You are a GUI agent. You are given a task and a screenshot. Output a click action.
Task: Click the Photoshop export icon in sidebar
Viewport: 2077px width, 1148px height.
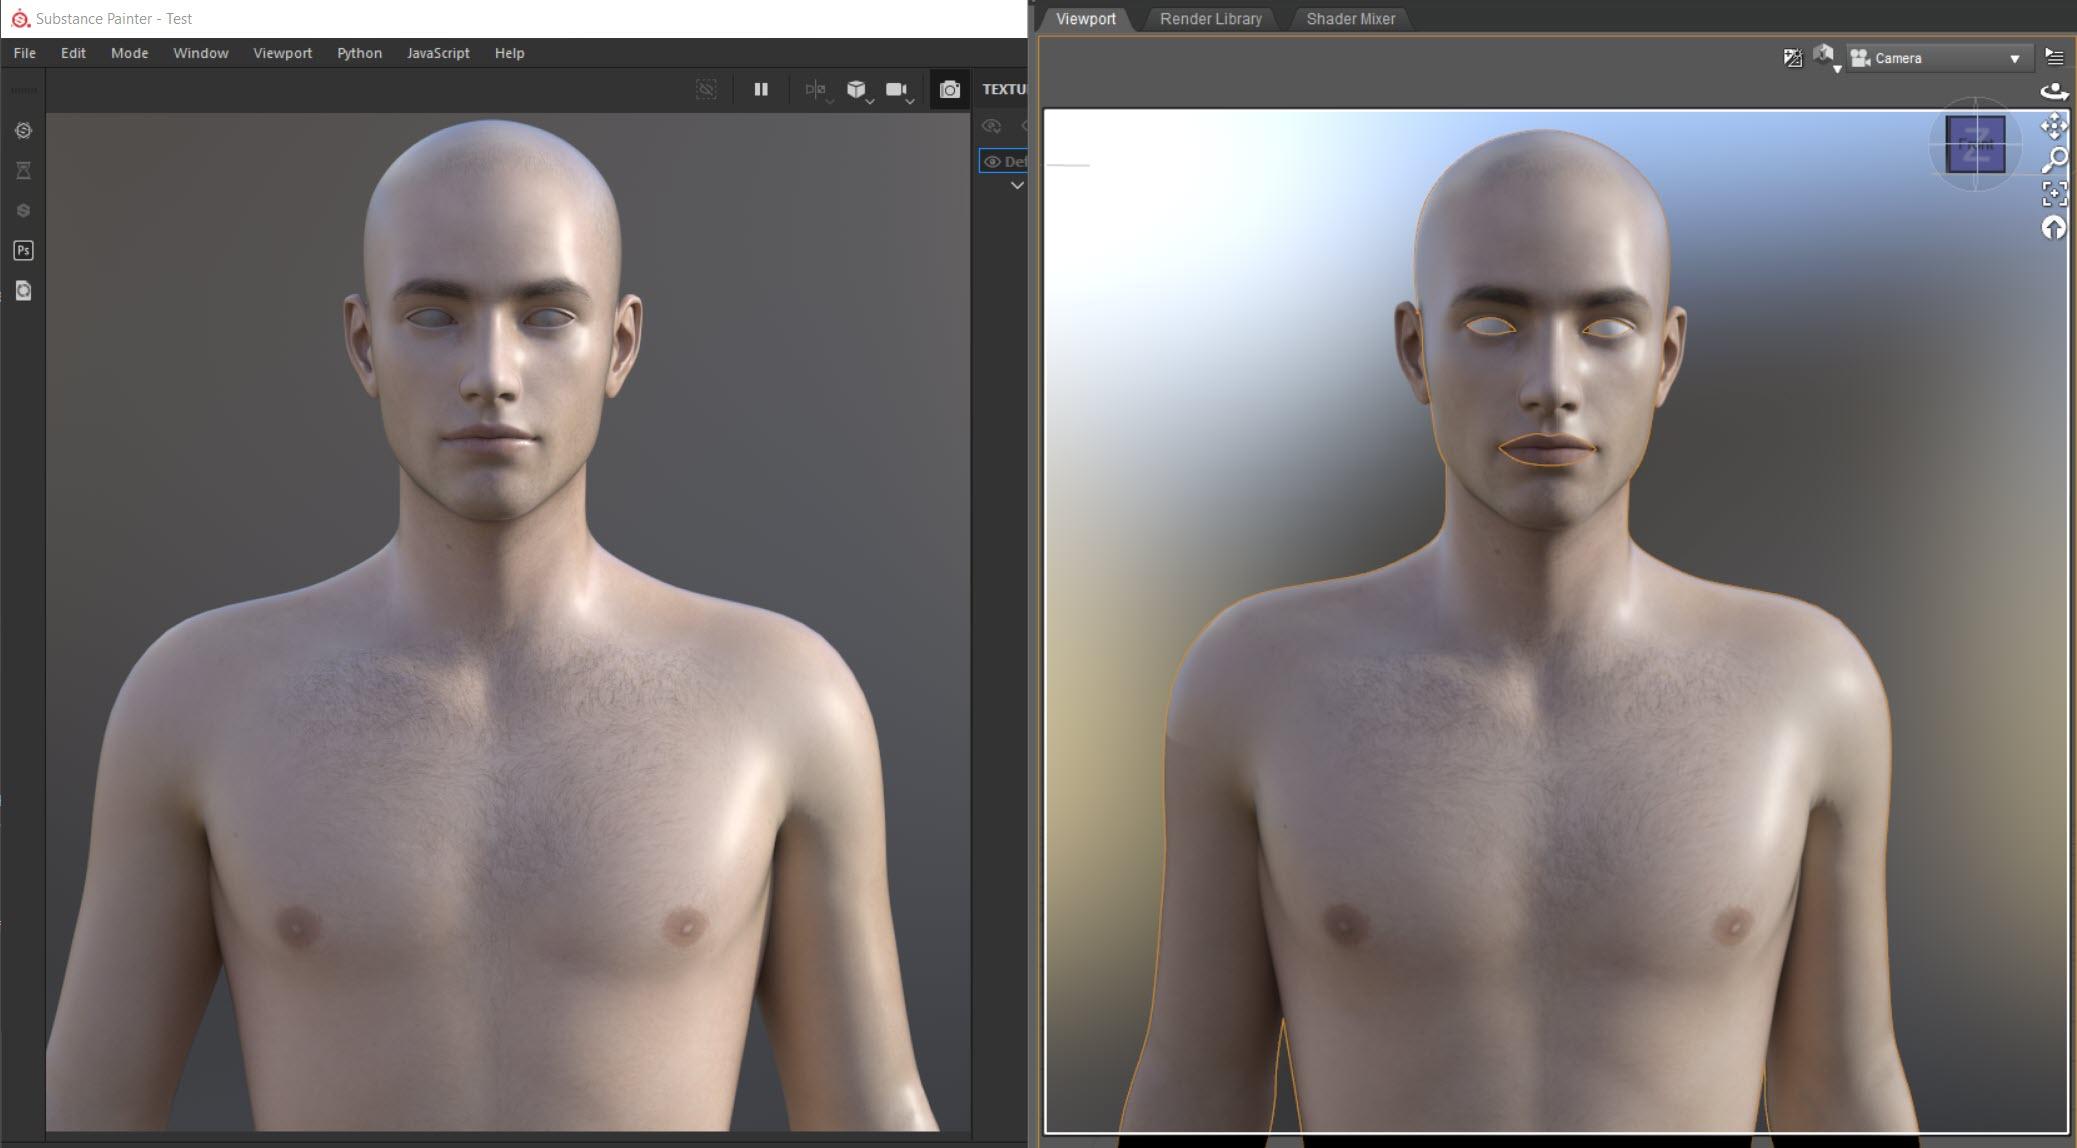pyautogui.click(x=23, y=250)
